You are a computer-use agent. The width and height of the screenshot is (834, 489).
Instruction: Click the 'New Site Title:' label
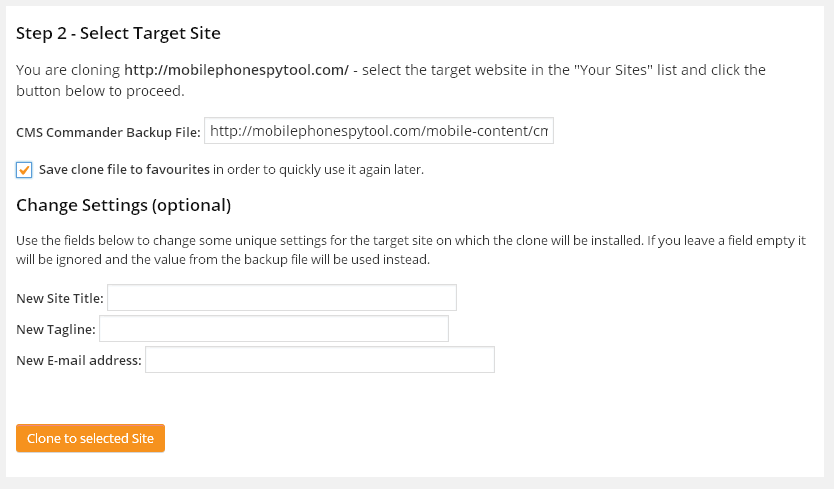click(x=60, y=299)
